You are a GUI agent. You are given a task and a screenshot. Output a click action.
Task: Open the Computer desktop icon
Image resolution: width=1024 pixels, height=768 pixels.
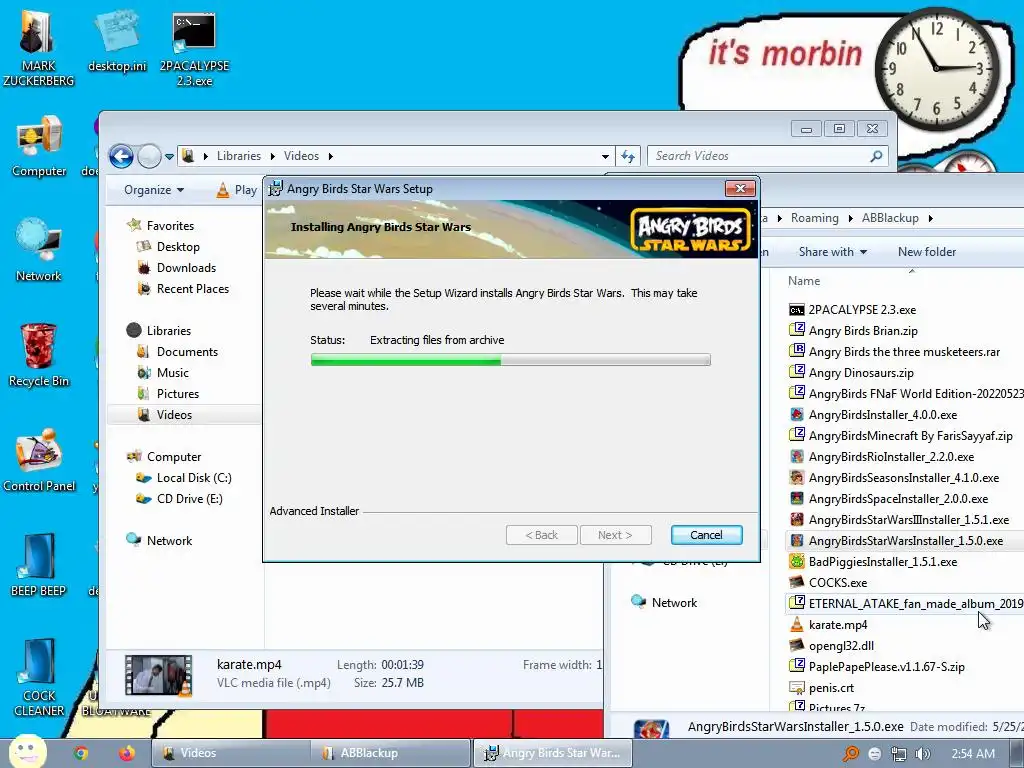[x=39, y=146]
